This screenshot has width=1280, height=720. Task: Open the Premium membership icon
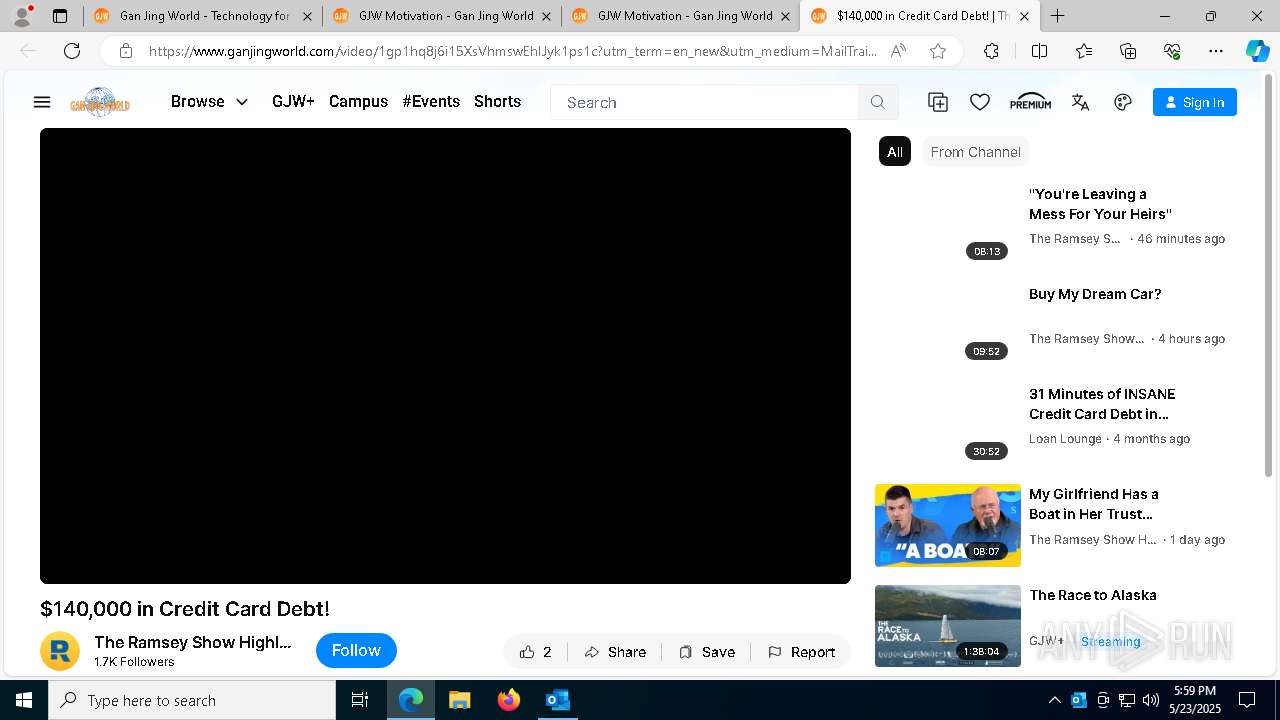pos(1030,102)
